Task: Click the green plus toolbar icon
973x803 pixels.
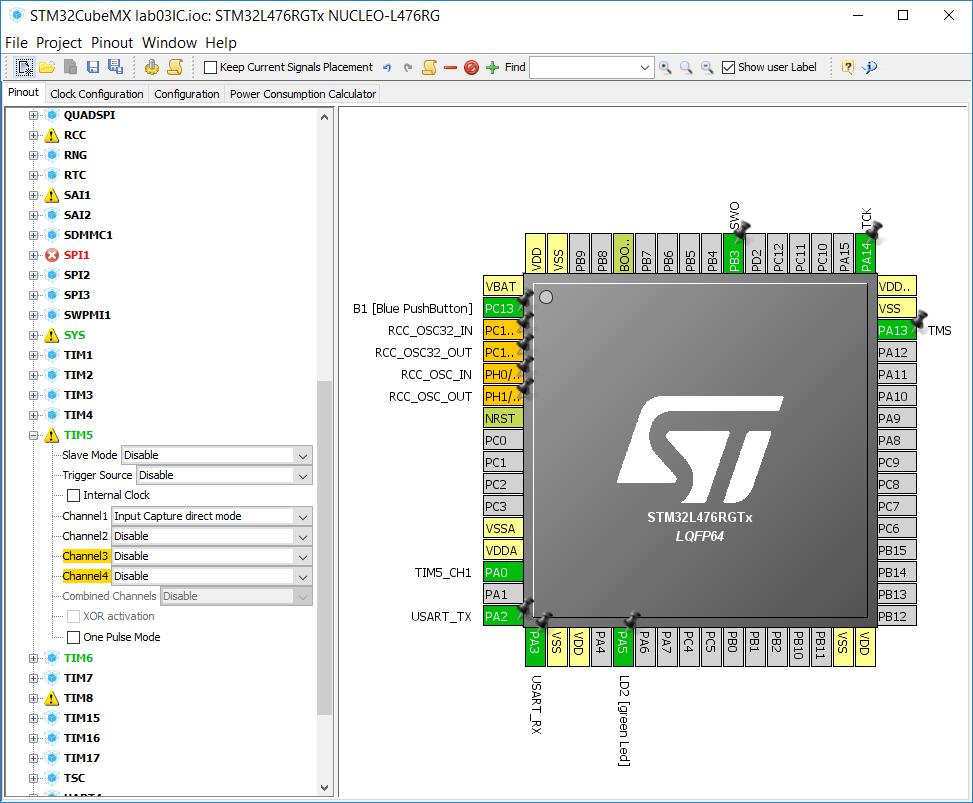Action: (493, 68)
